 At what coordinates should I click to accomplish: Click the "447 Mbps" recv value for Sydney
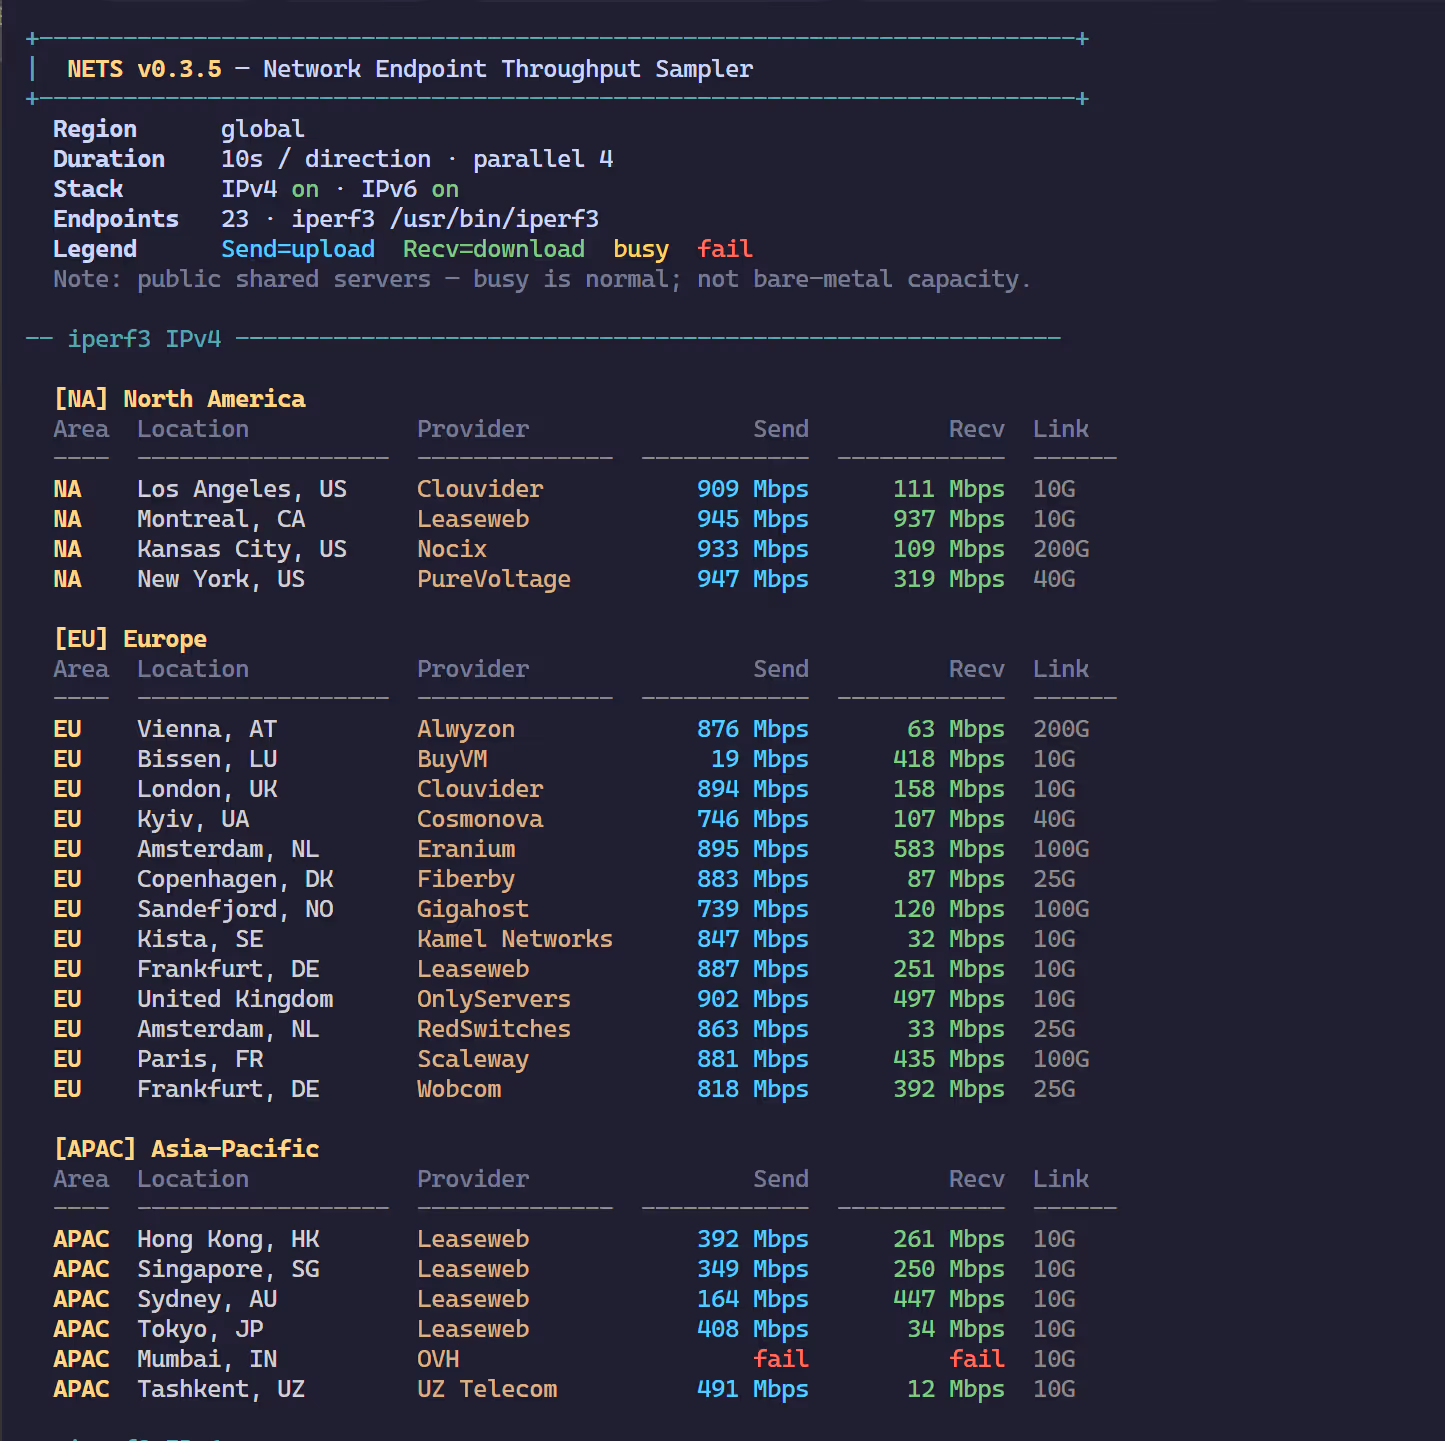[x=949, y=1299]
